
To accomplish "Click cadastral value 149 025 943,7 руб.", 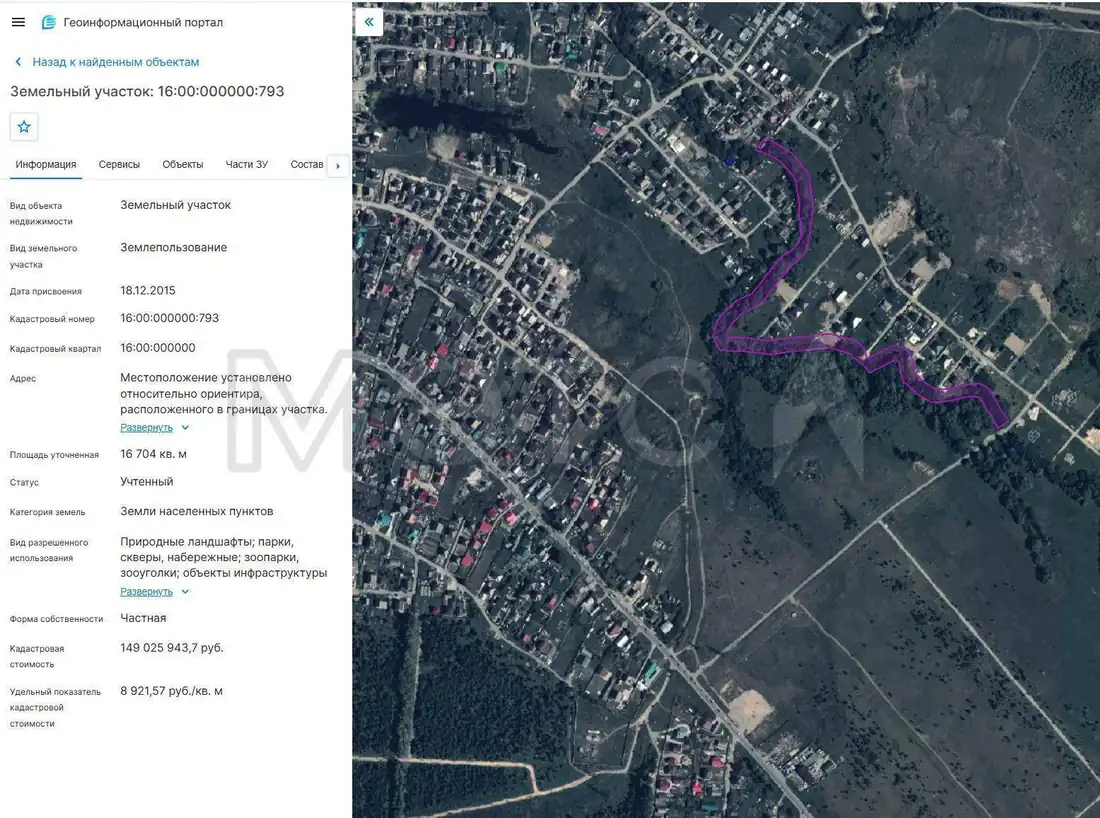I will 172,648.
